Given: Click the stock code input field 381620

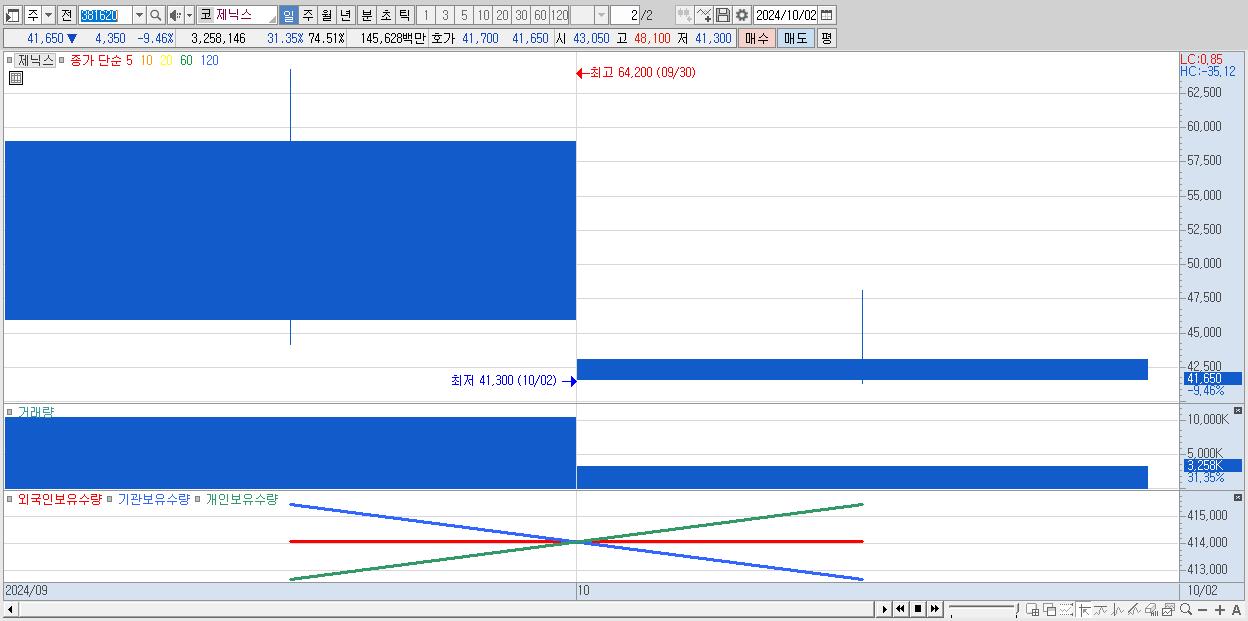Looking at the screenshot, I should 105,15.
